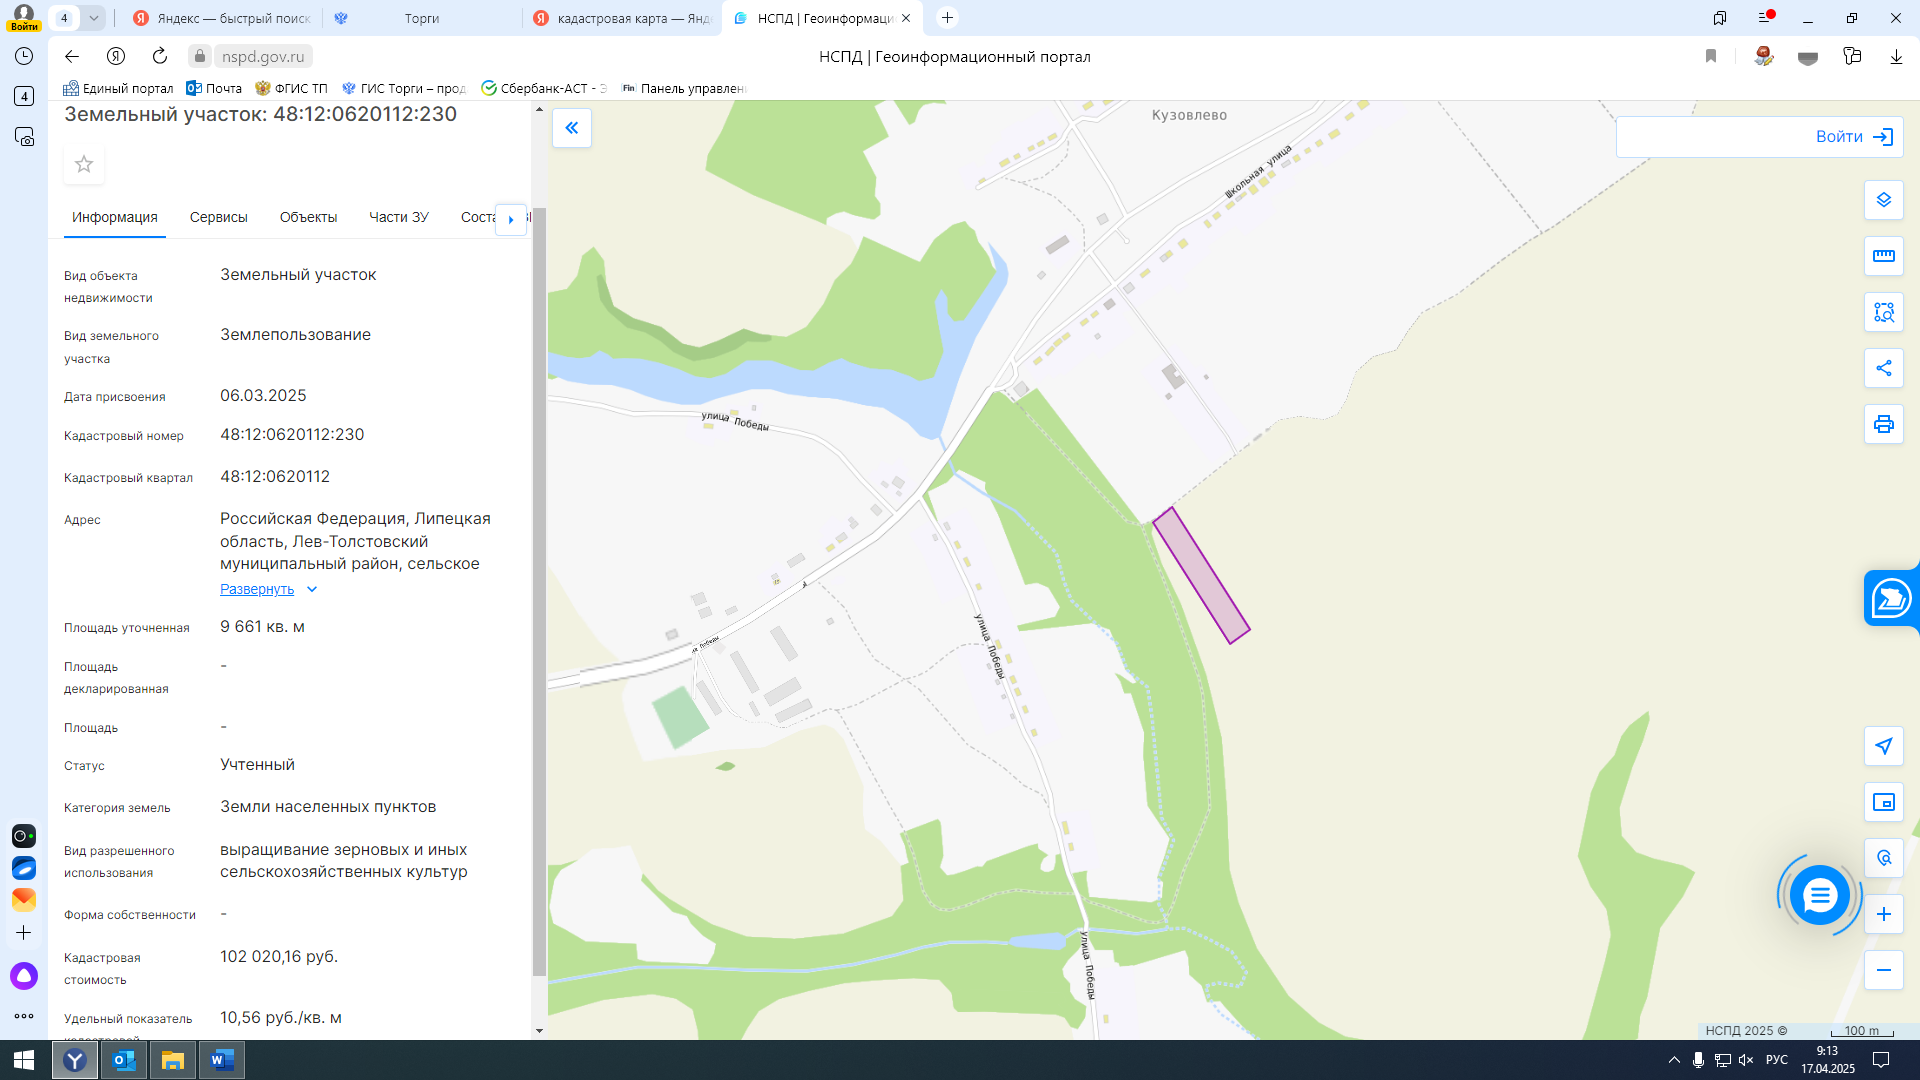Open ГИС Торги bookmark
The image size is (1920, 1080).
404,88
